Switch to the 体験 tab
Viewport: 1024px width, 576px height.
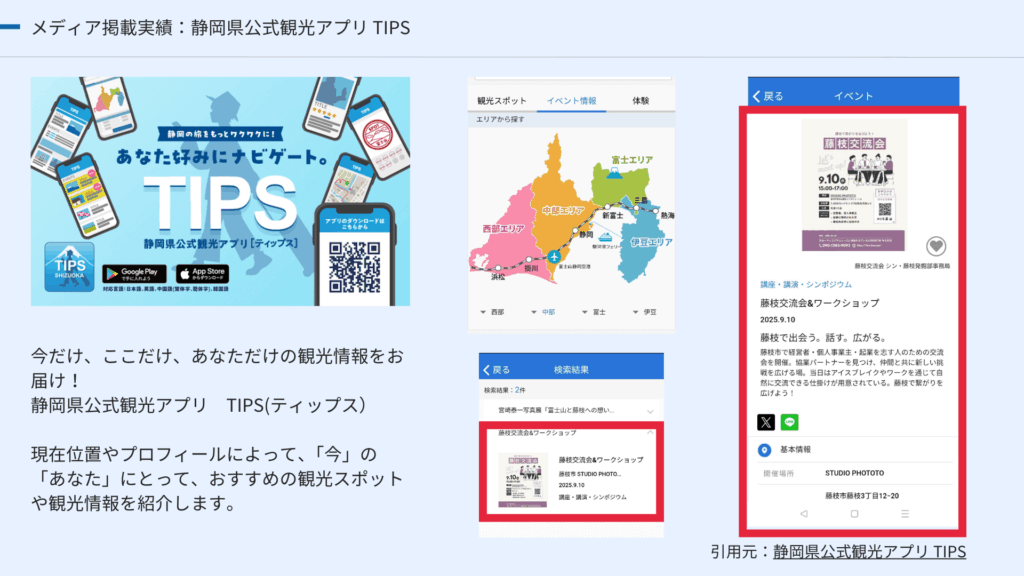tap(641, 101)
